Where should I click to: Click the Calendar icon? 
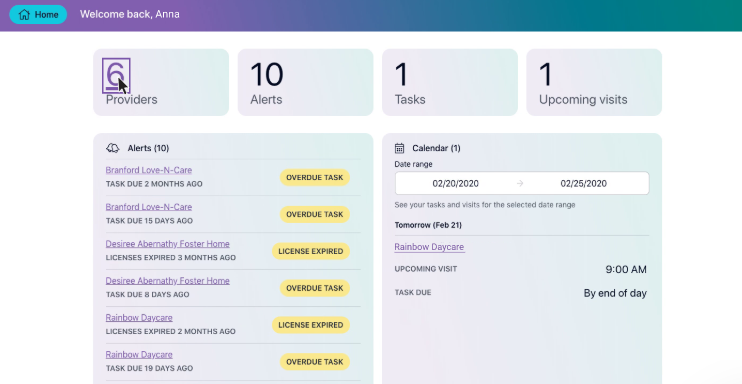point(399,148)
